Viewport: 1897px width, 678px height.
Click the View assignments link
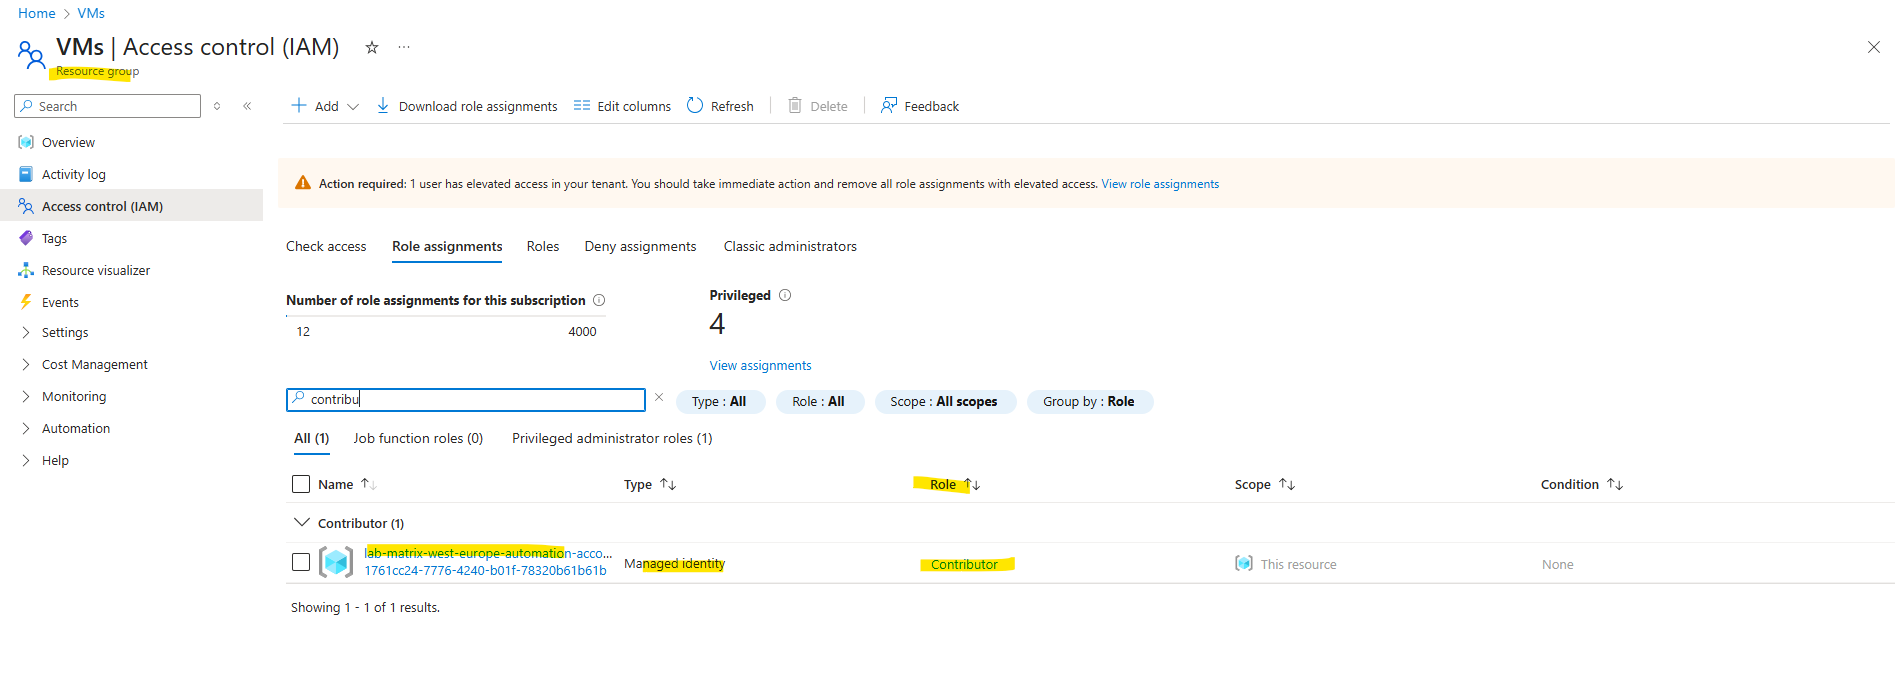(760, 366)
